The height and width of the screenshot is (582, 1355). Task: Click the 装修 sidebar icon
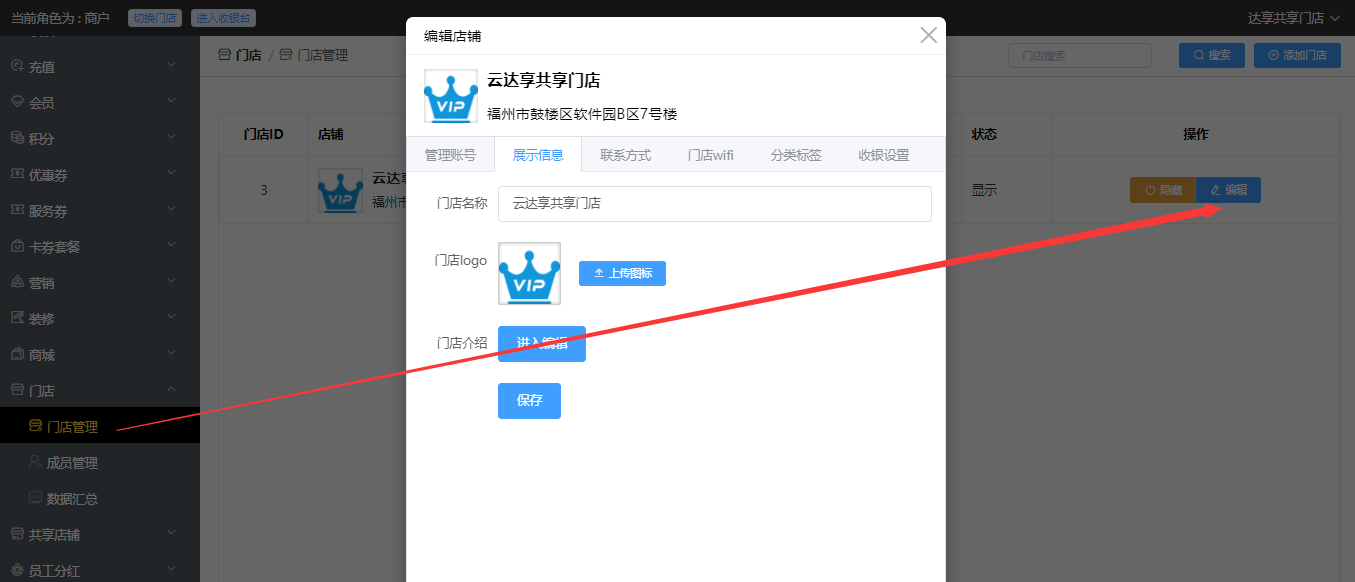(x=16, y=318)
